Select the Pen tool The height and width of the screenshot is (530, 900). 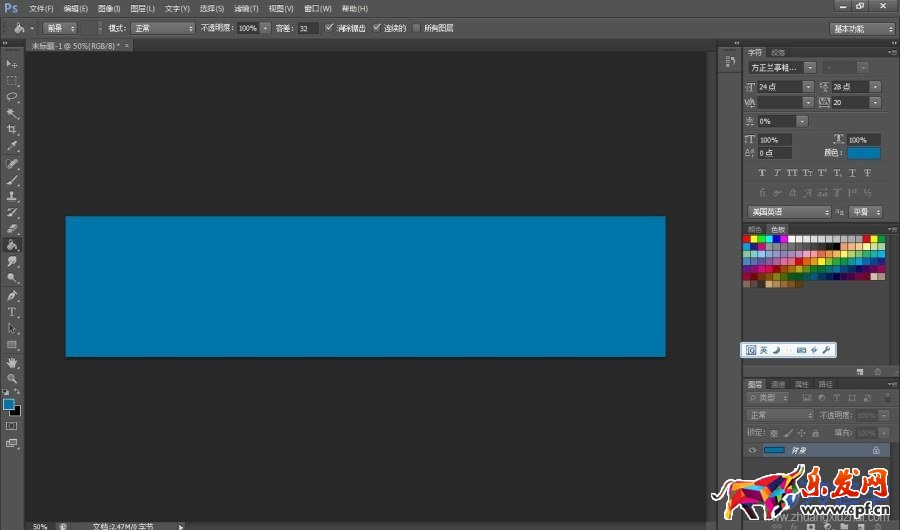click(12, 296)
